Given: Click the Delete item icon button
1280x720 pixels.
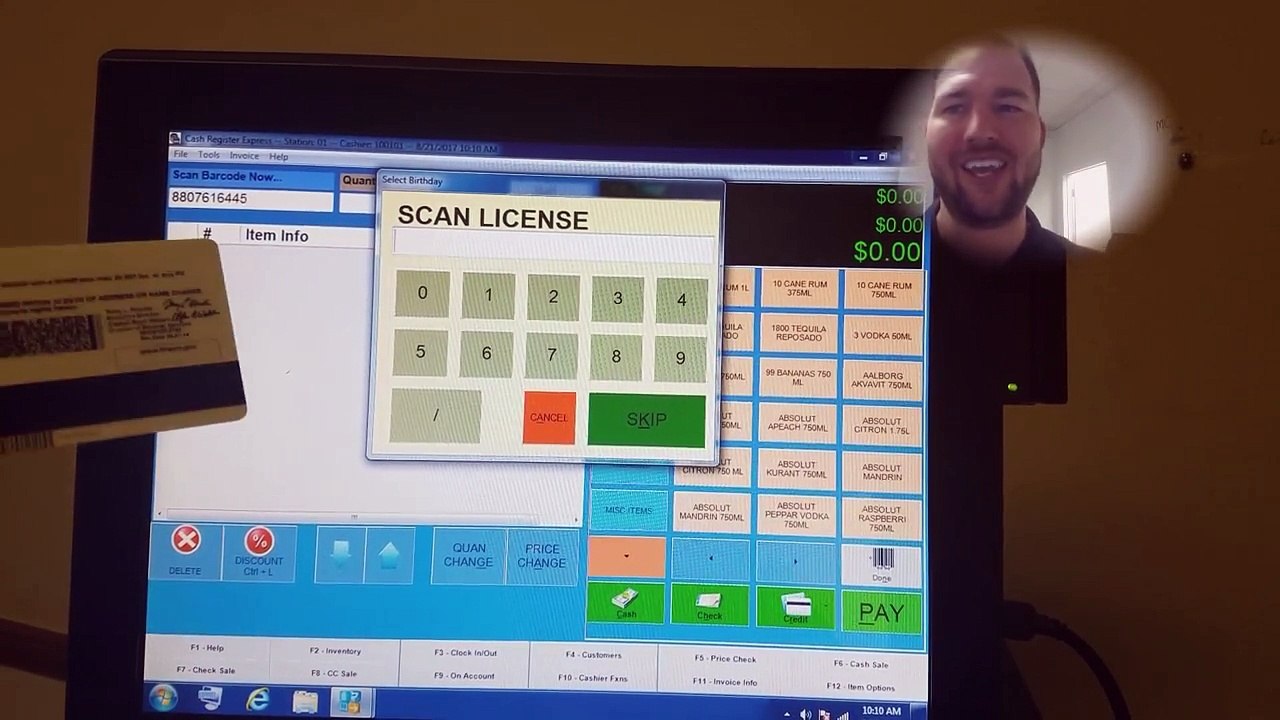Looking at the screenshot, I should [185, 552].
